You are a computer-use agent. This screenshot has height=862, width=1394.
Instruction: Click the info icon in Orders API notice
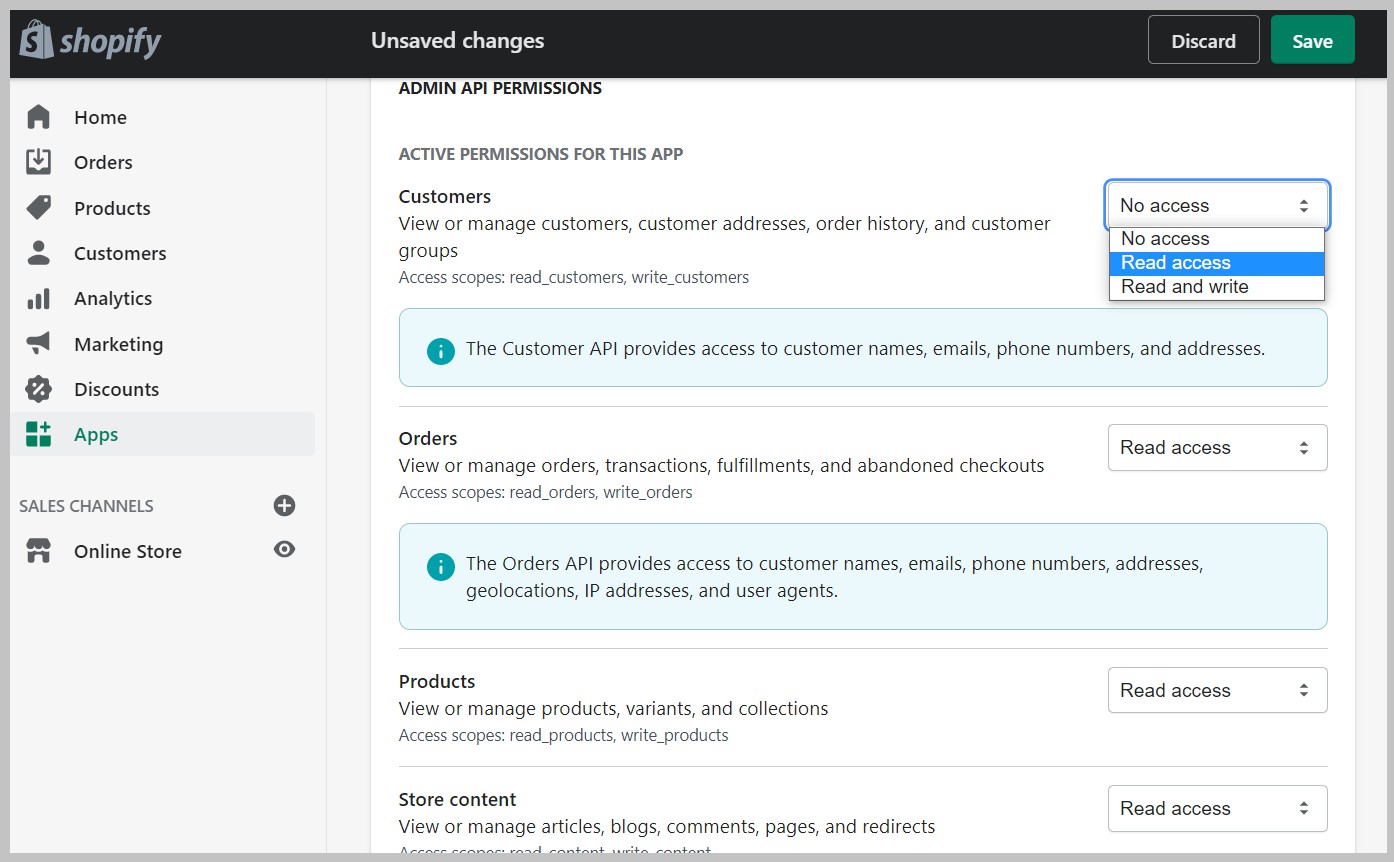[x=440, y=567]
